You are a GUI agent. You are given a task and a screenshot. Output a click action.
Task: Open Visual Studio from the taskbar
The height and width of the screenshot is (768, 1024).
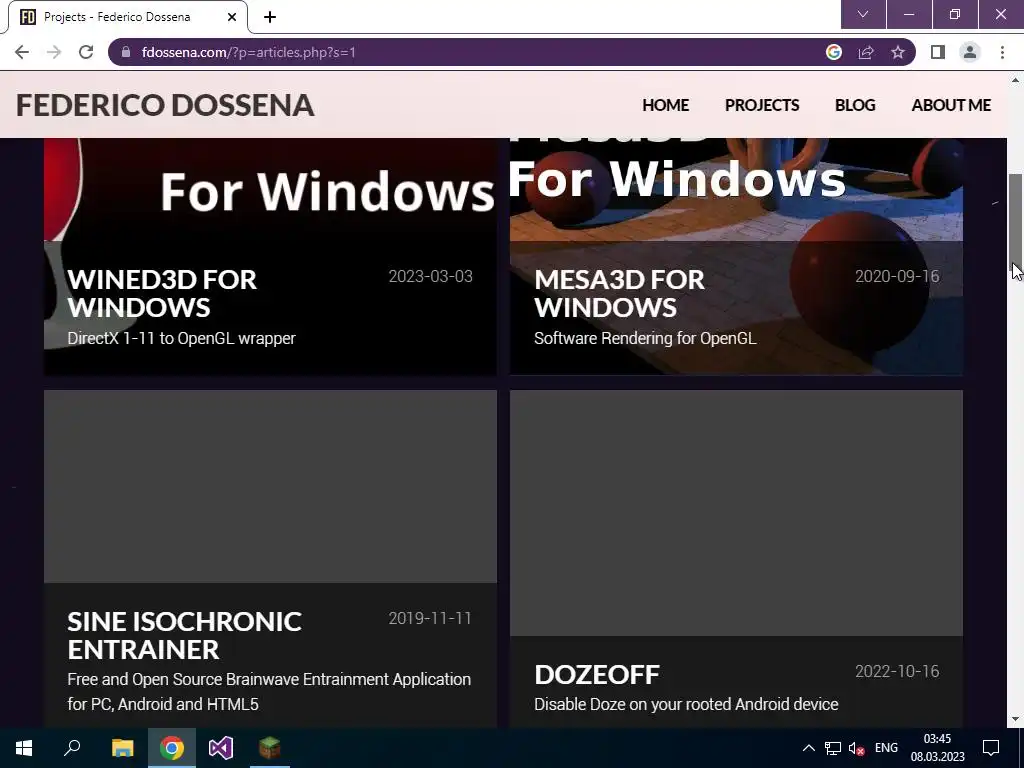tap(221, 748)
